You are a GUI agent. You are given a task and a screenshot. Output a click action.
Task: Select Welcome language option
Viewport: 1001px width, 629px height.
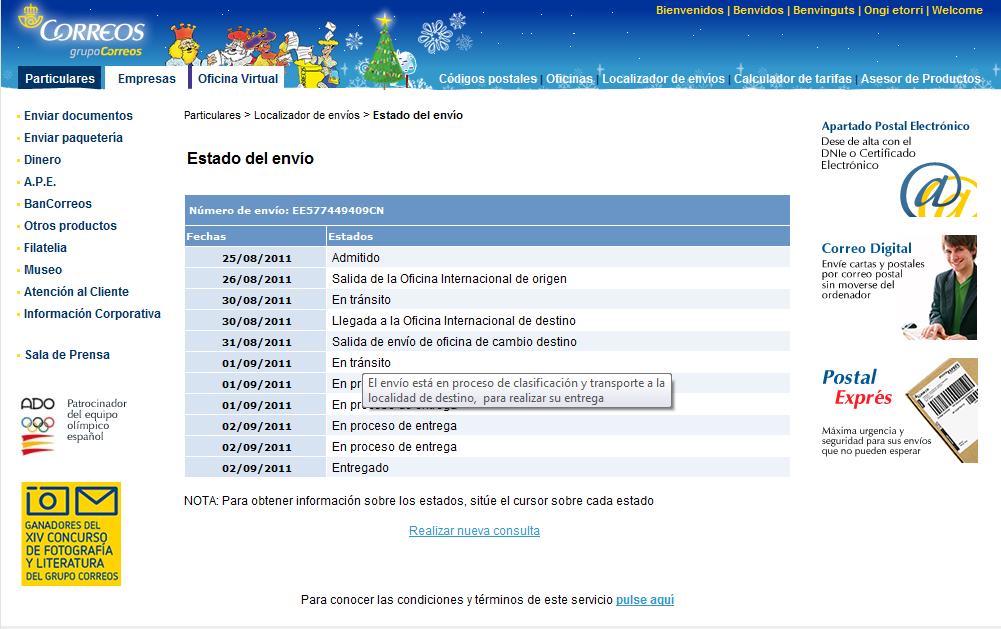(x=957, y=10)
